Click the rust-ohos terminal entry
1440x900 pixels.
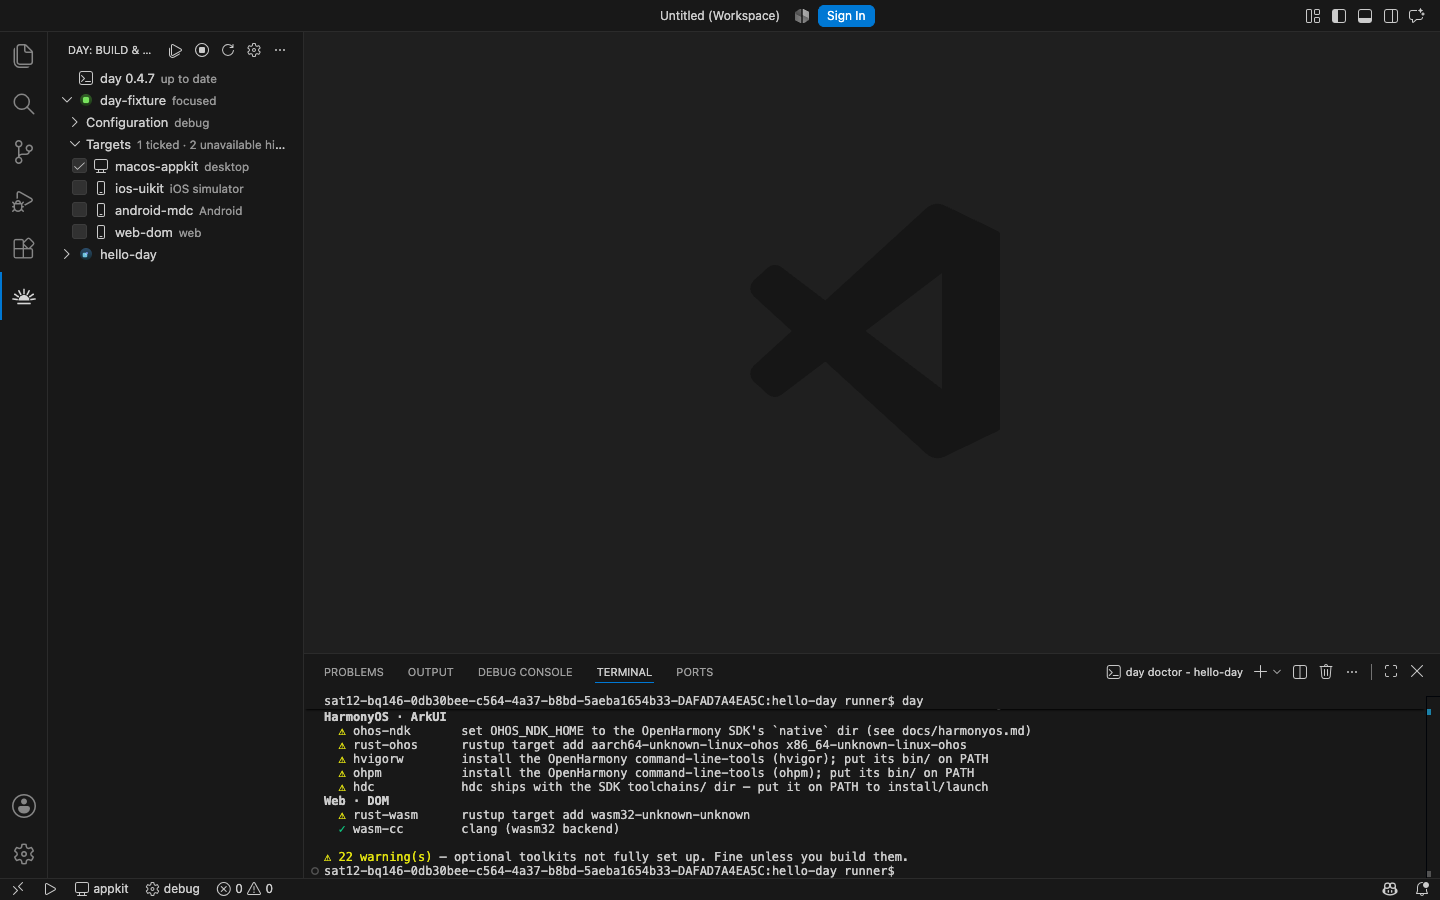click(385, 745)
